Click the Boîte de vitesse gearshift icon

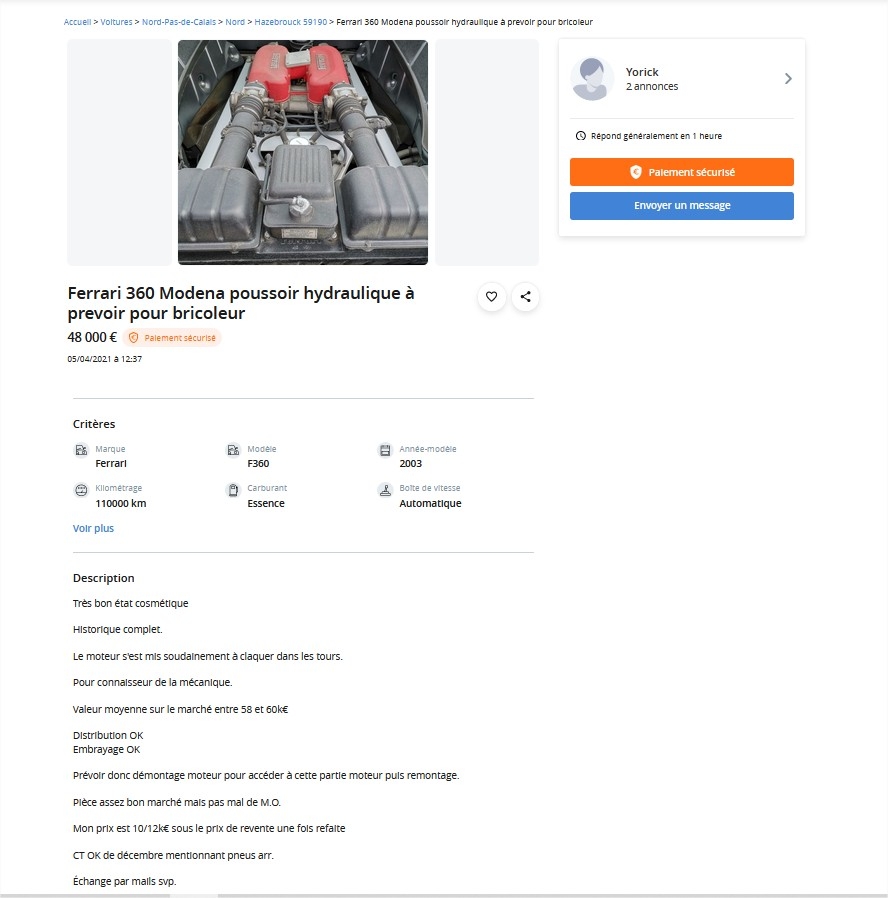(x=385, y=490)
